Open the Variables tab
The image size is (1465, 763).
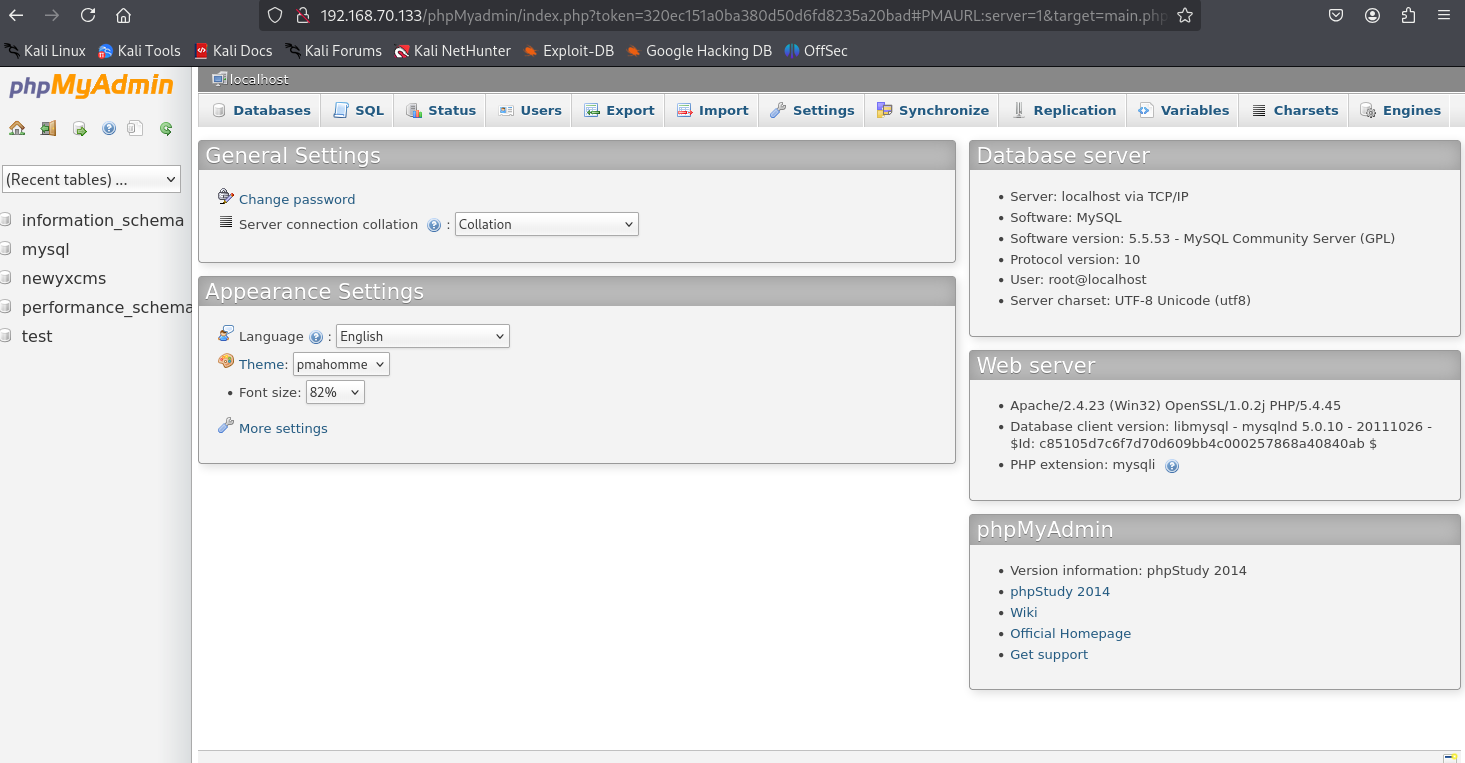pos(1183,110)
